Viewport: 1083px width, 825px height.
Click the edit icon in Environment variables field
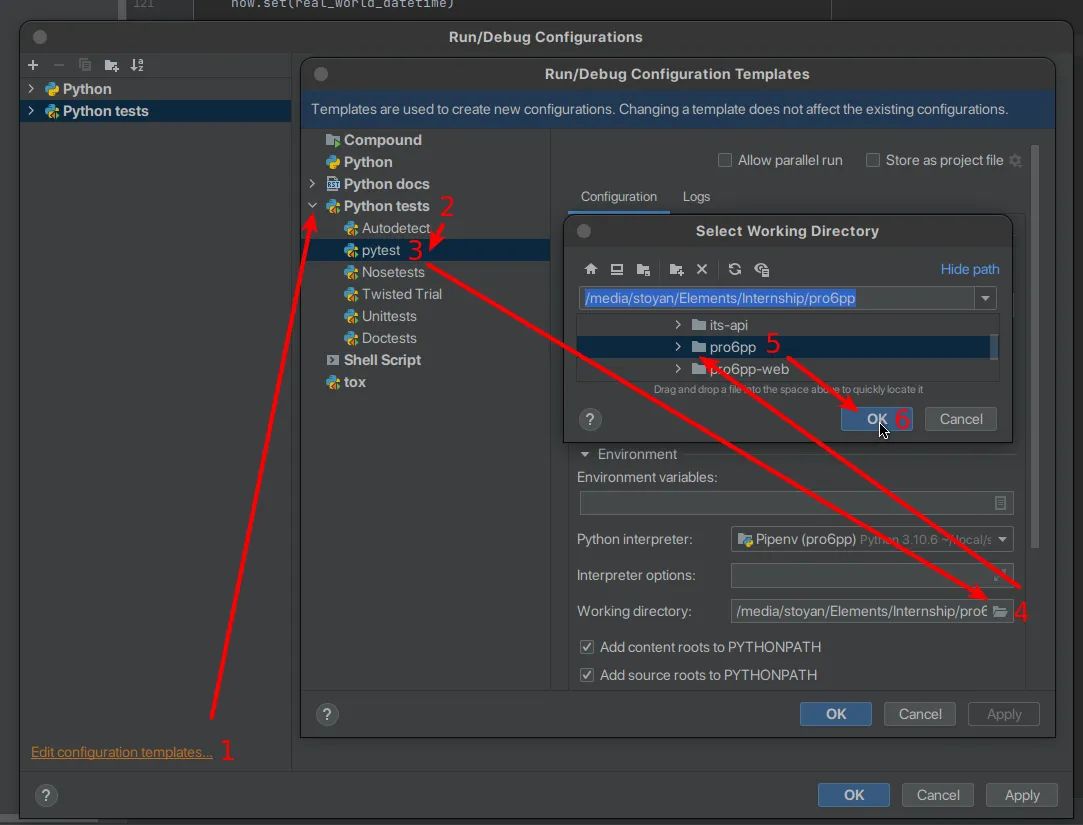pos(1000,503)
